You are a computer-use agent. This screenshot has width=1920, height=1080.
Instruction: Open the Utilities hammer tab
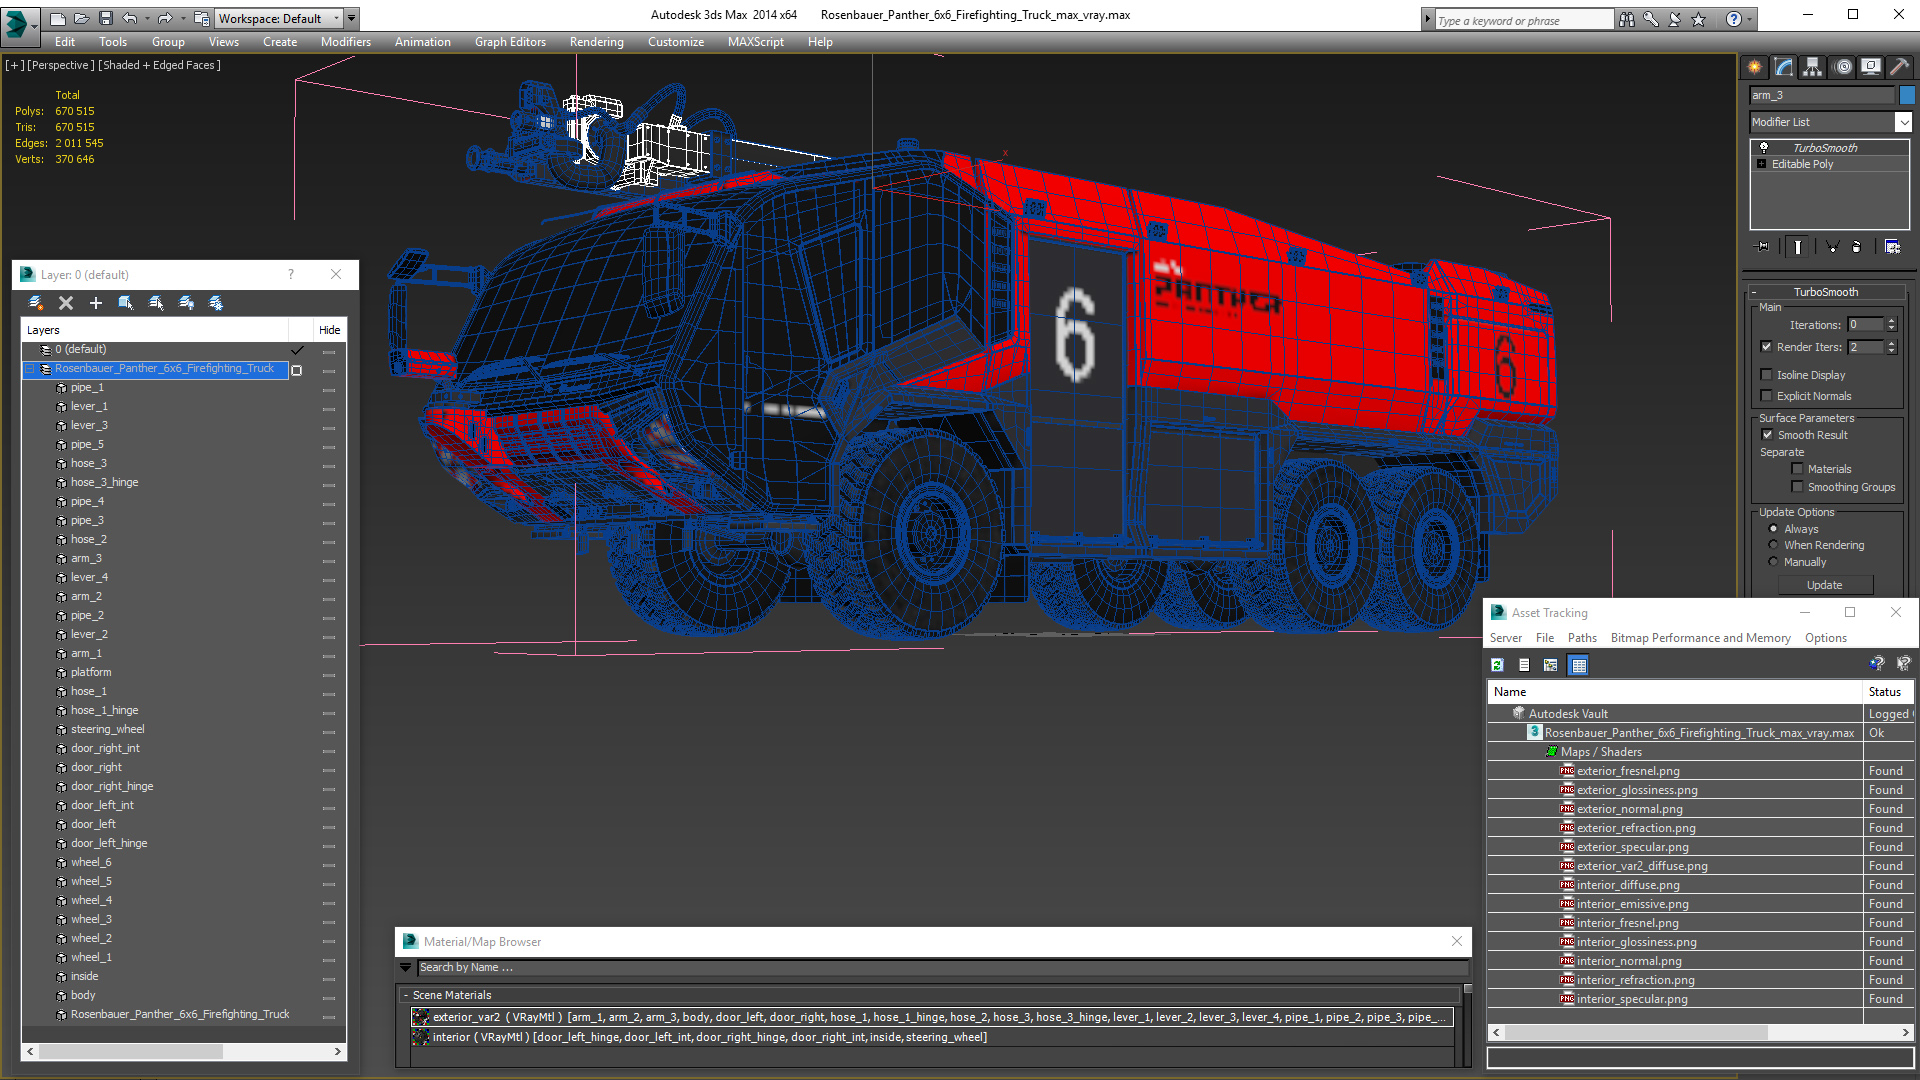1900,67
